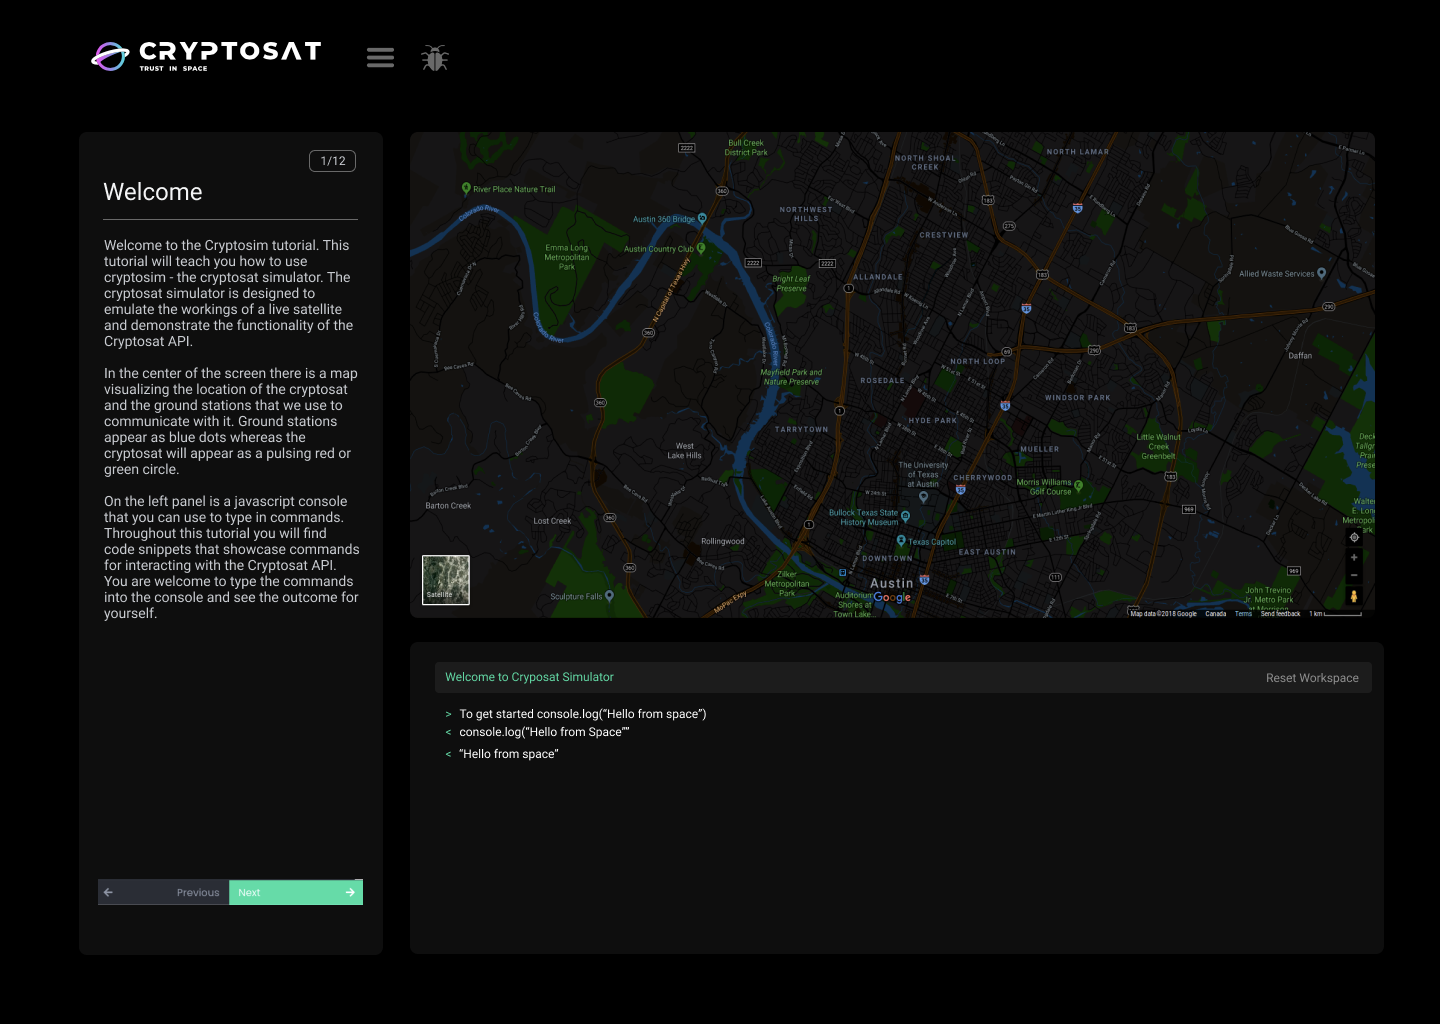Click River Place Nature Trail marker
1440x1024 pixels.
tap(466, 189)
